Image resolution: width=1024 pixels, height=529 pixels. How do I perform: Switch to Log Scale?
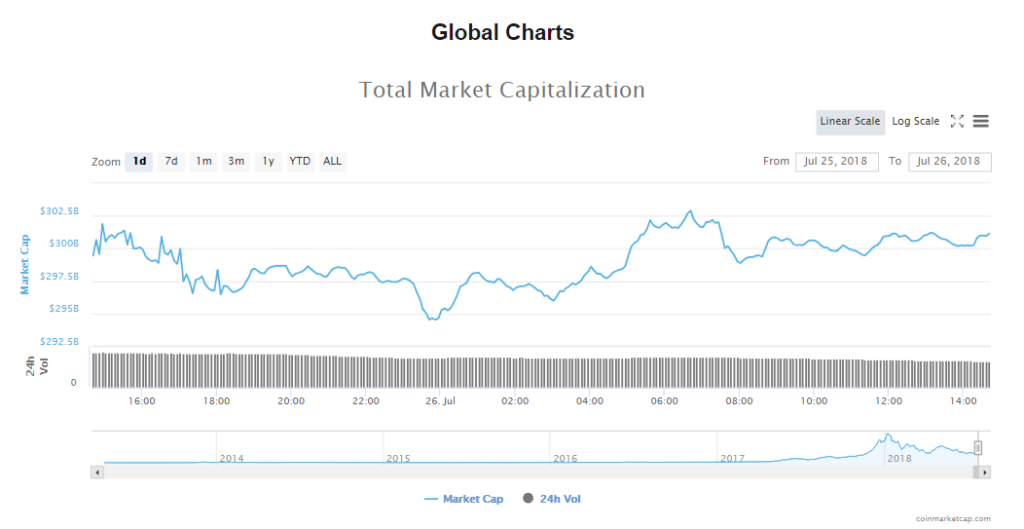point(915,122)
